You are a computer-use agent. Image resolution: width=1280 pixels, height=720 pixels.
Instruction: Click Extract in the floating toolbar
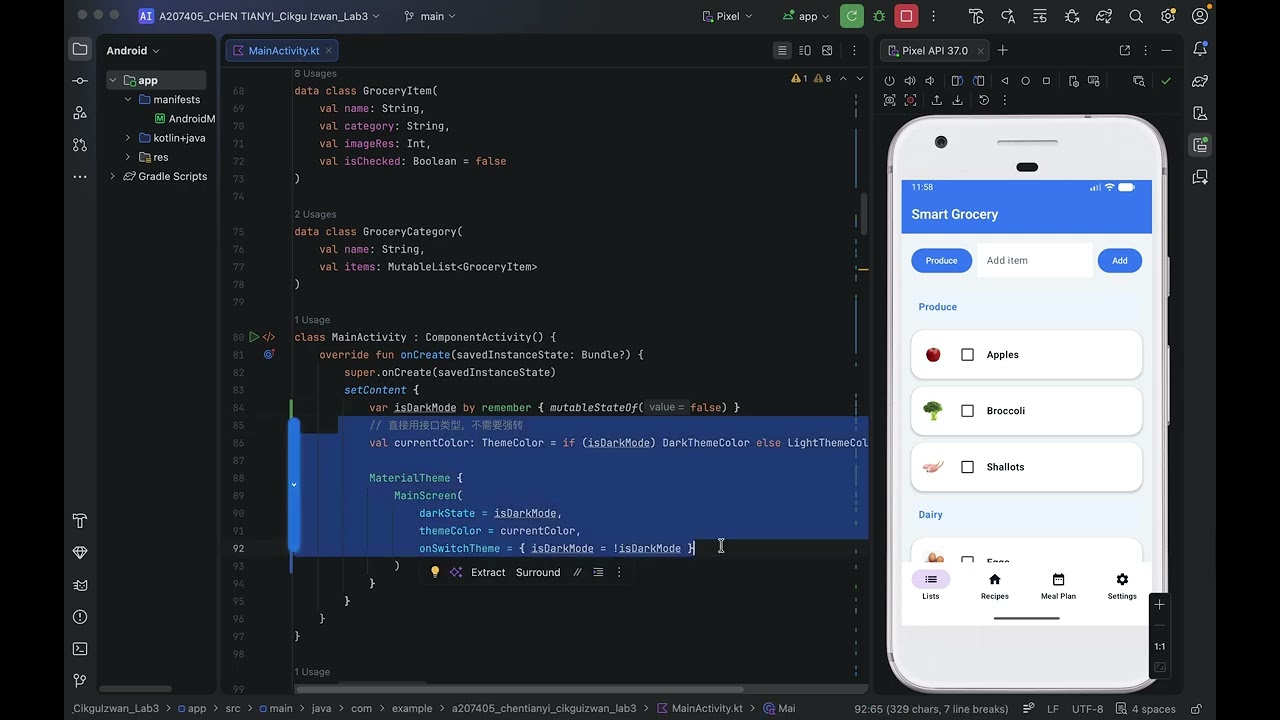pyautogui.click(x=488, y=572)
